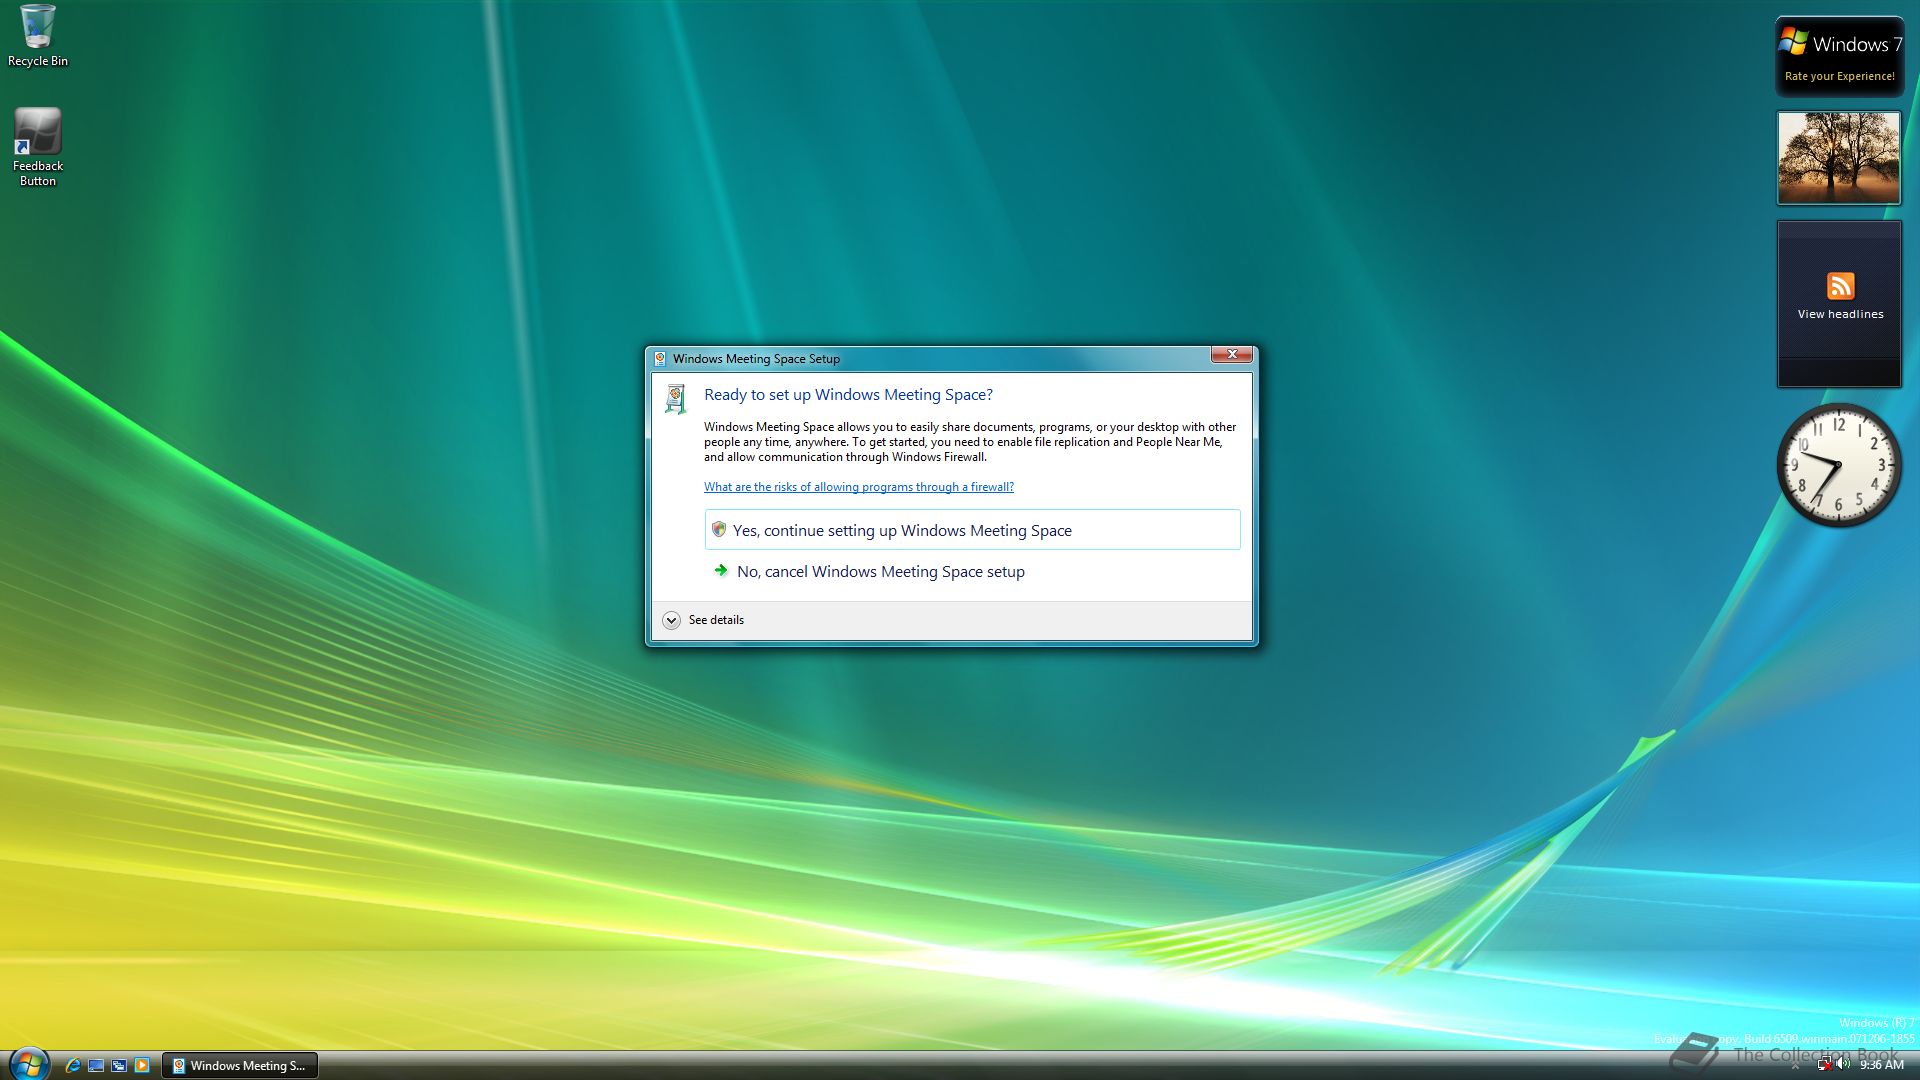Image resolution: width=1920 pixels, height=1080 pixels.
Task: Click the Meeting Space easel icon in dialog
Action: pos(676,399)
